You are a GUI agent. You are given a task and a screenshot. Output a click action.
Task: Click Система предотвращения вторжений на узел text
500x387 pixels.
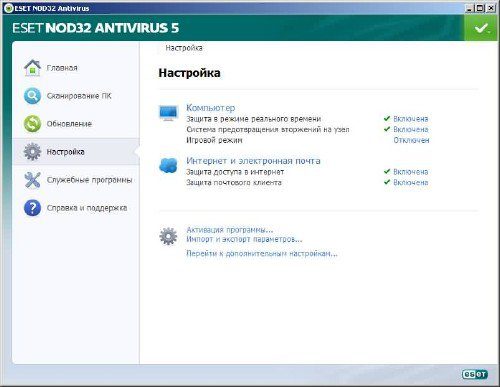[x=268, y=129]
